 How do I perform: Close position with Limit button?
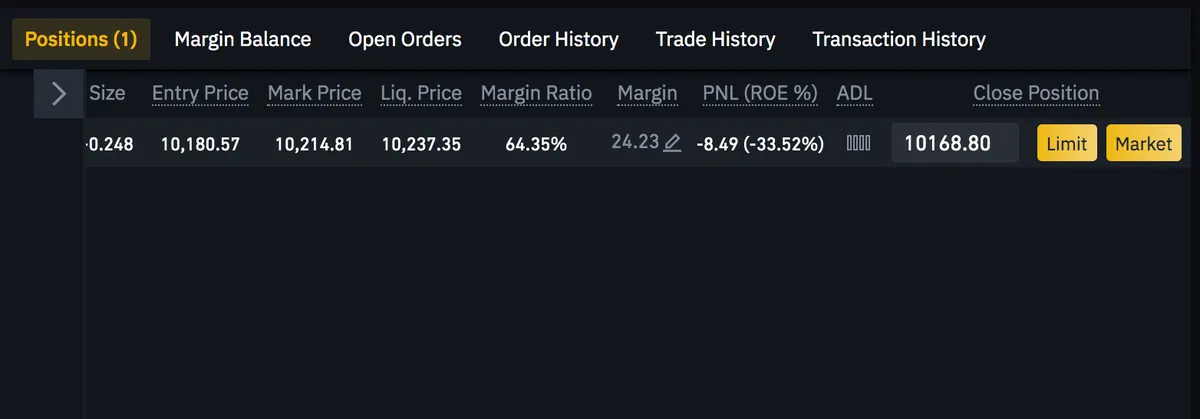click(x=1067, y=143)
